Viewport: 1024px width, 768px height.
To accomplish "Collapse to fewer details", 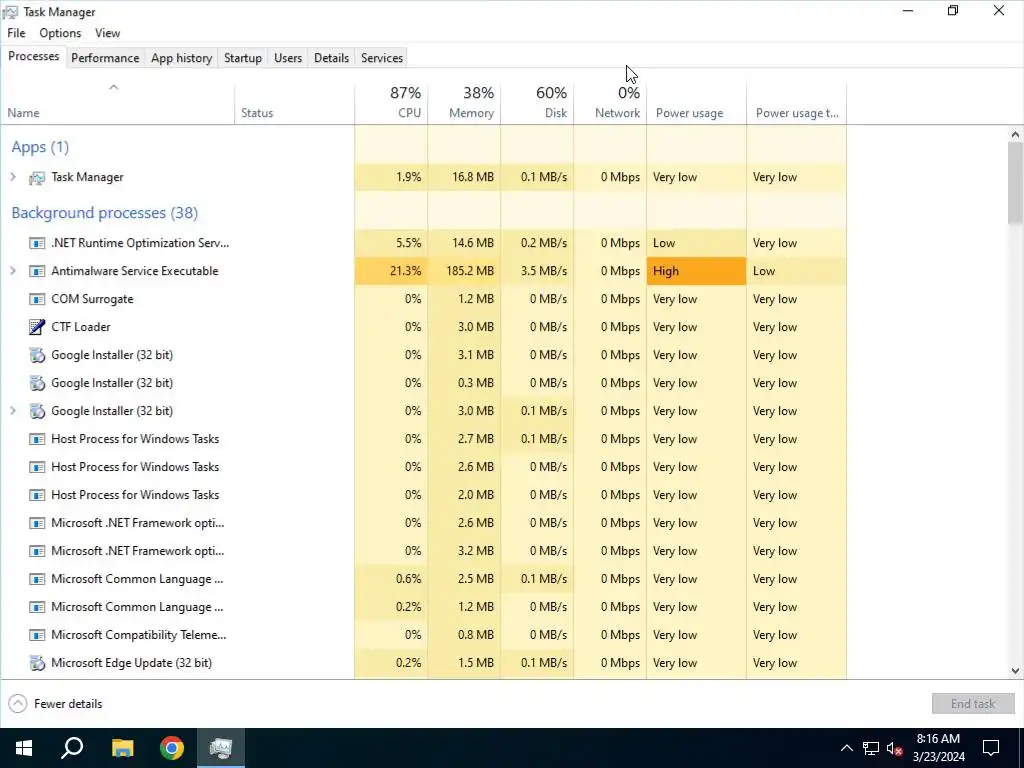I will [x=56, y=703].
